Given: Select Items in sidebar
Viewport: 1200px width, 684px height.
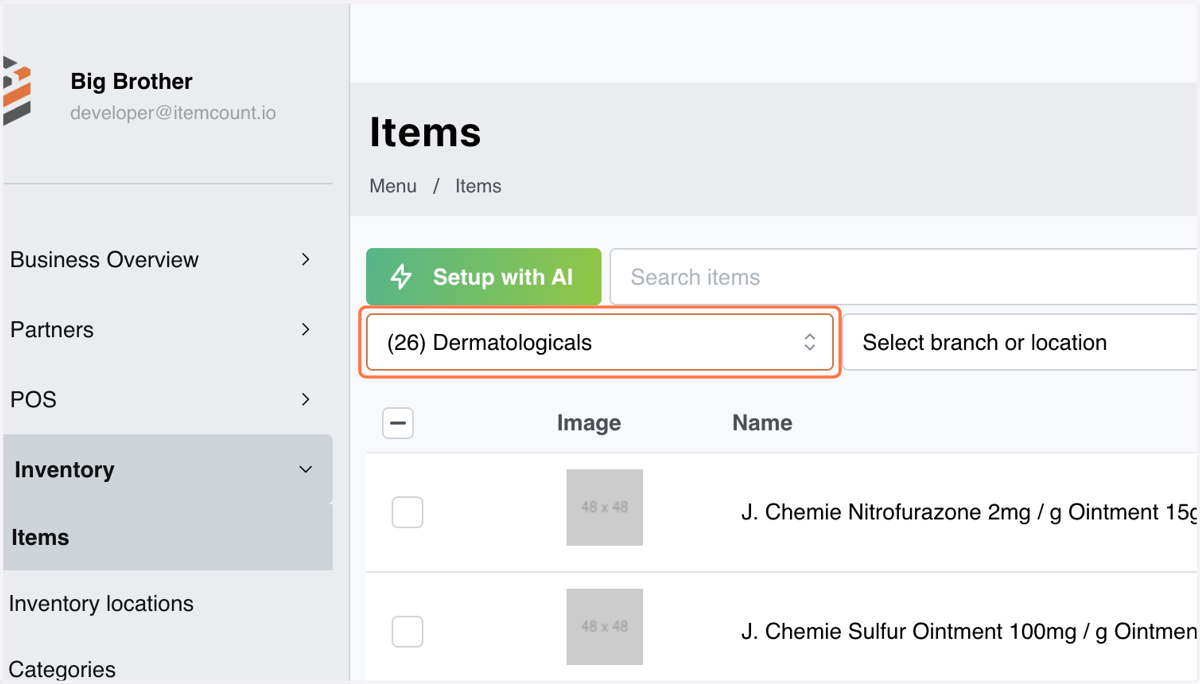Looking at the screenshot, I should pos(168,537).
